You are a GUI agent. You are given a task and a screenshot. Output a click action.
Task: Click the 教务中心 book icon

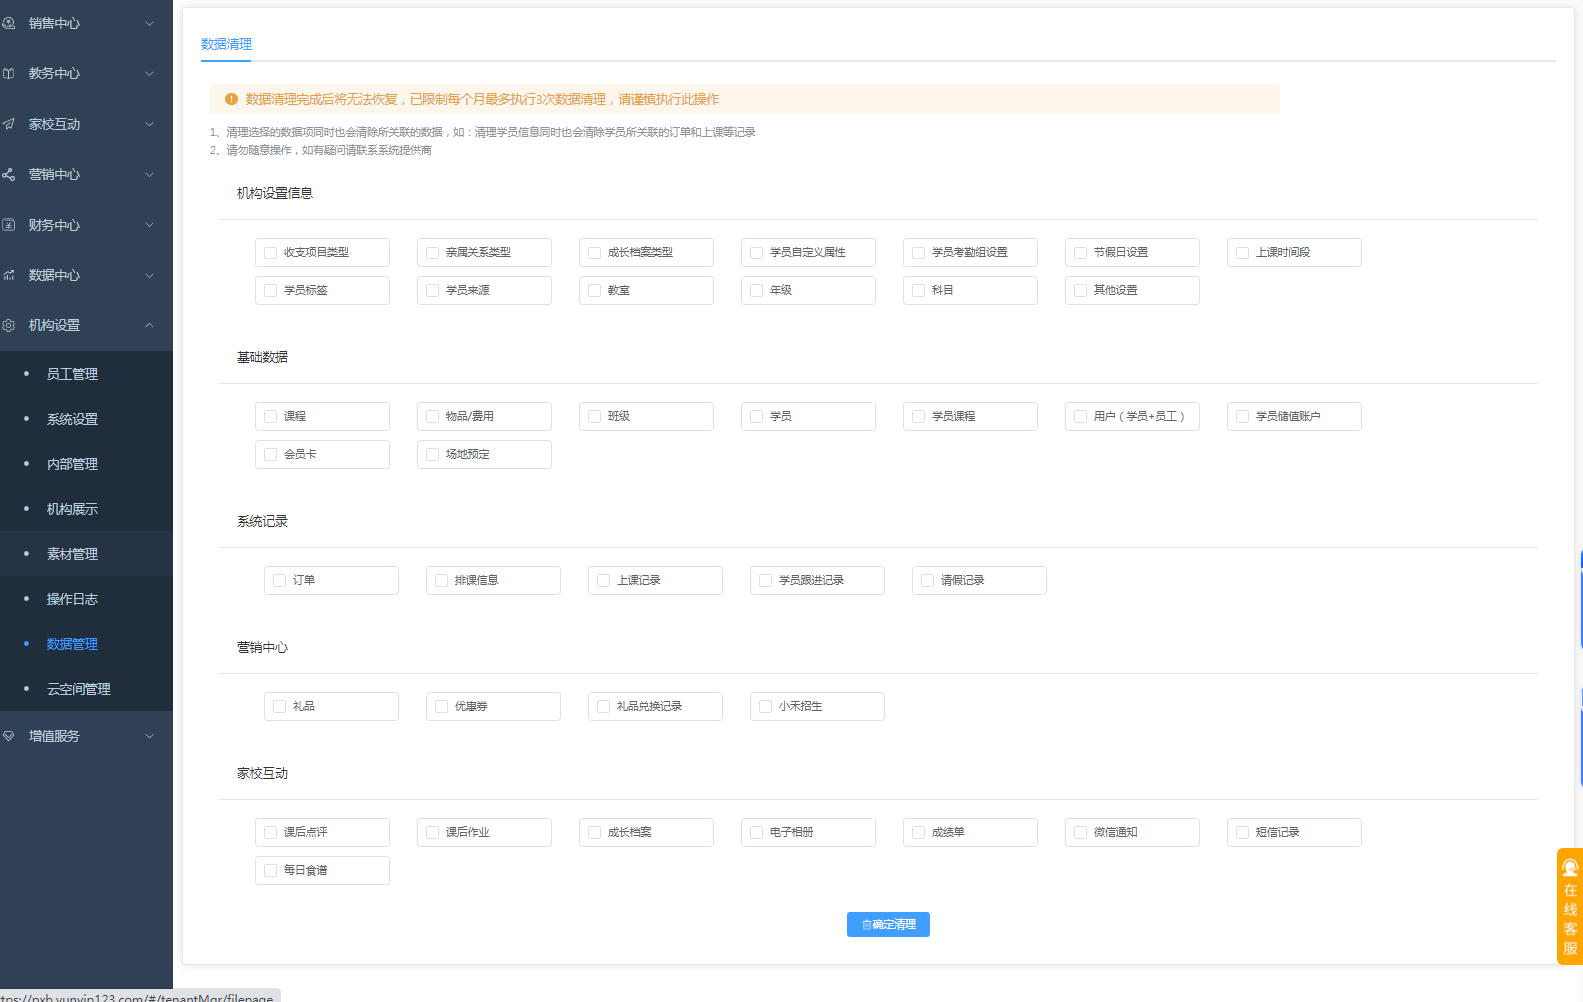point(8,73)
